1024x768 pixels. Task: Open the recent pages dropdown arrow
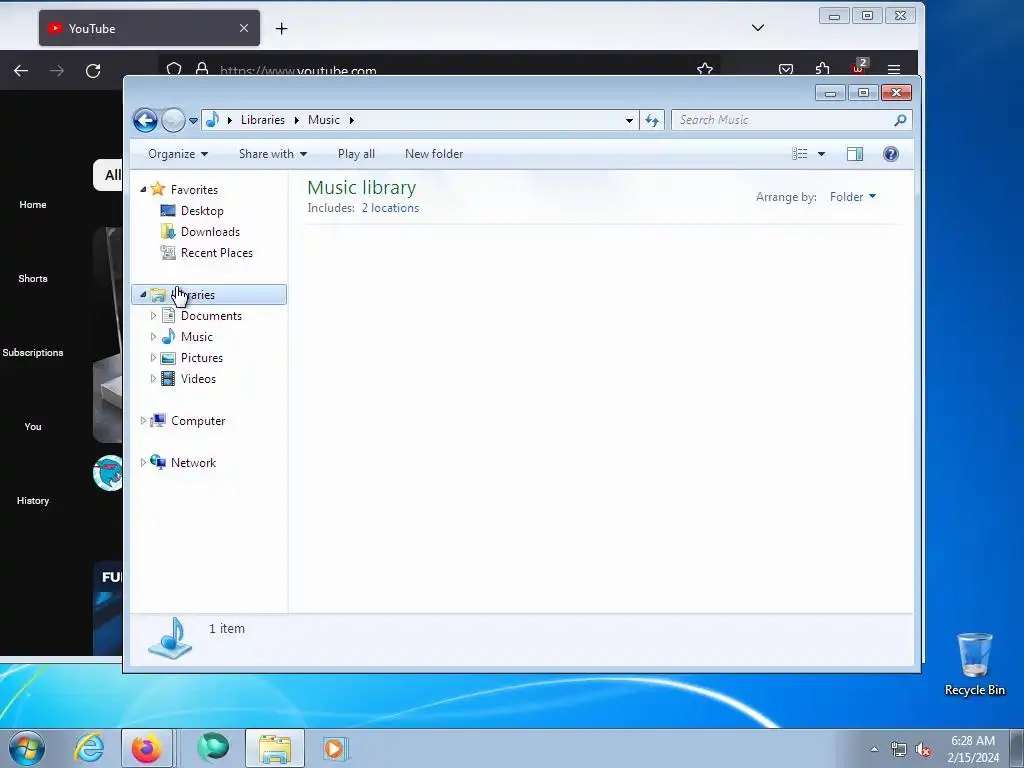193,121
